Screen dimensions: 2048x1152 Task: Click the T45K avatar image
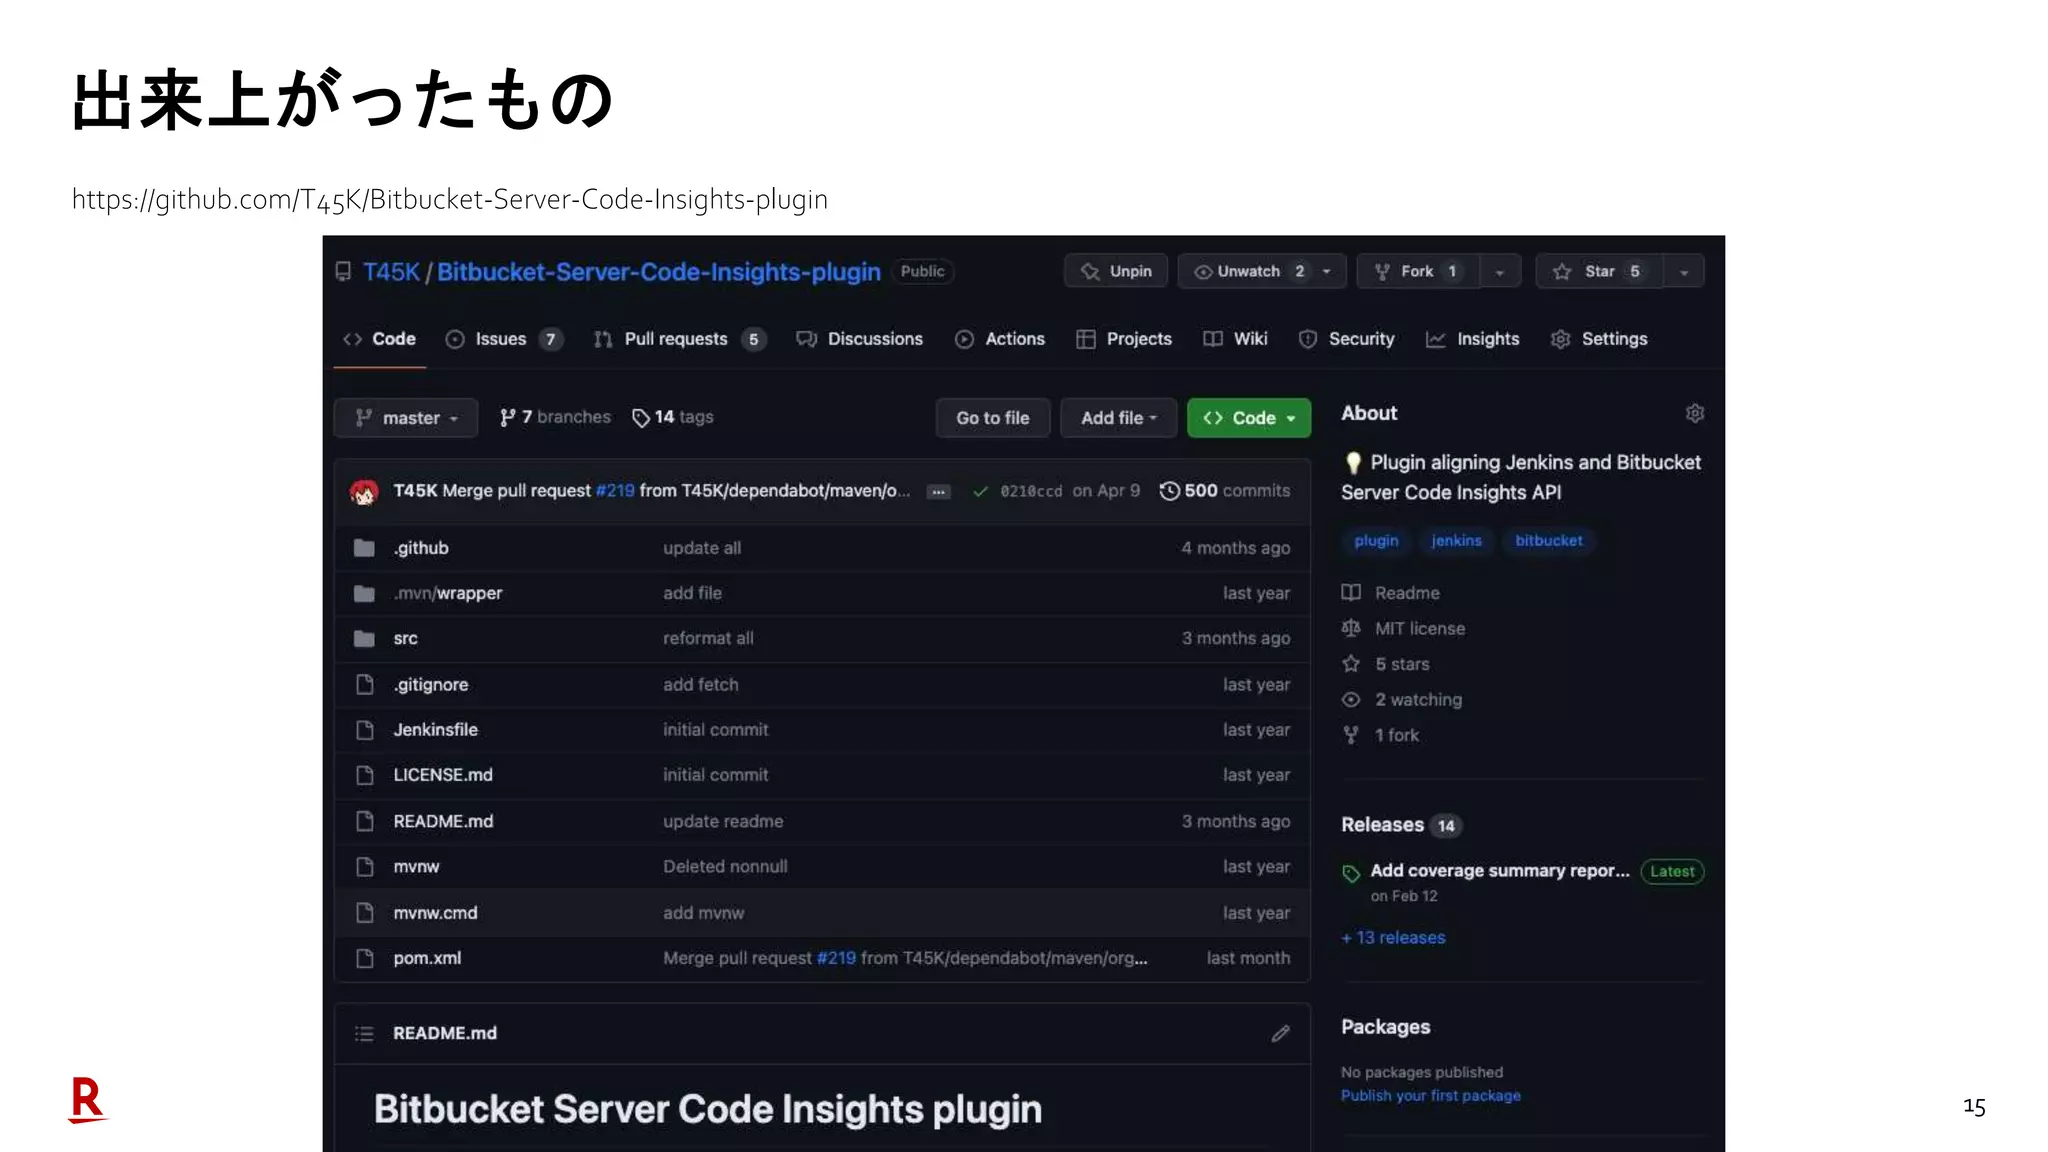[364, 491]
